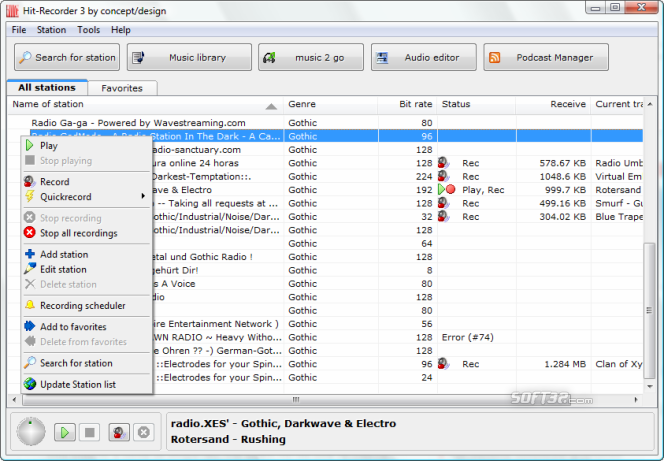Sort by the Status column header
The image size is (664, 461).
tap(476, 104)
